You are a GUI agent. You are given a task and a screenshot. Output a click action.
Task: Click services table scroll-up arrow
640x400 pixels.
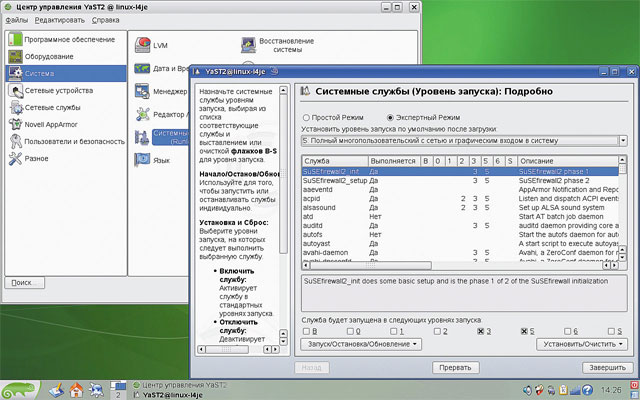(622, 160)
